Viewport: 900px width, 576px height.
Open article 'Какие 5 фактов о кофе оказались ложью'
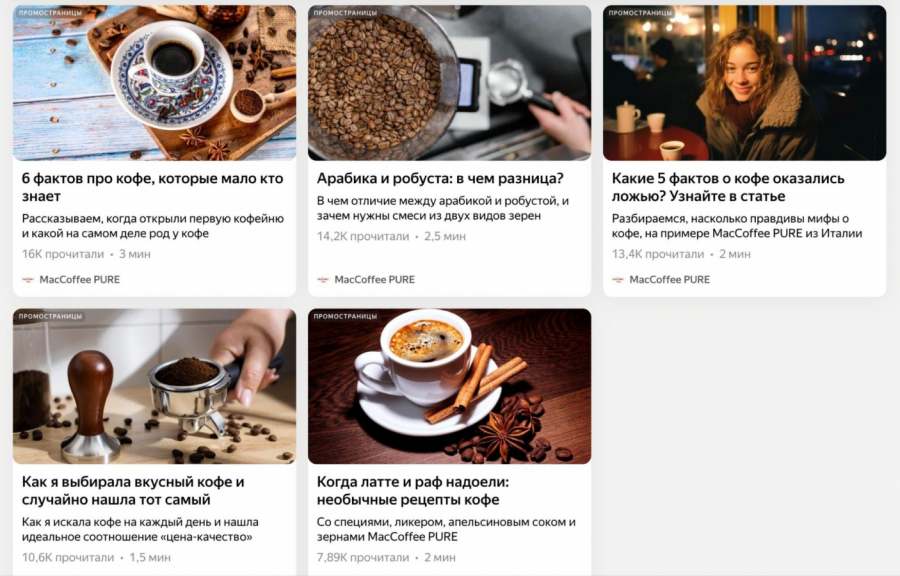pos(728,187)
